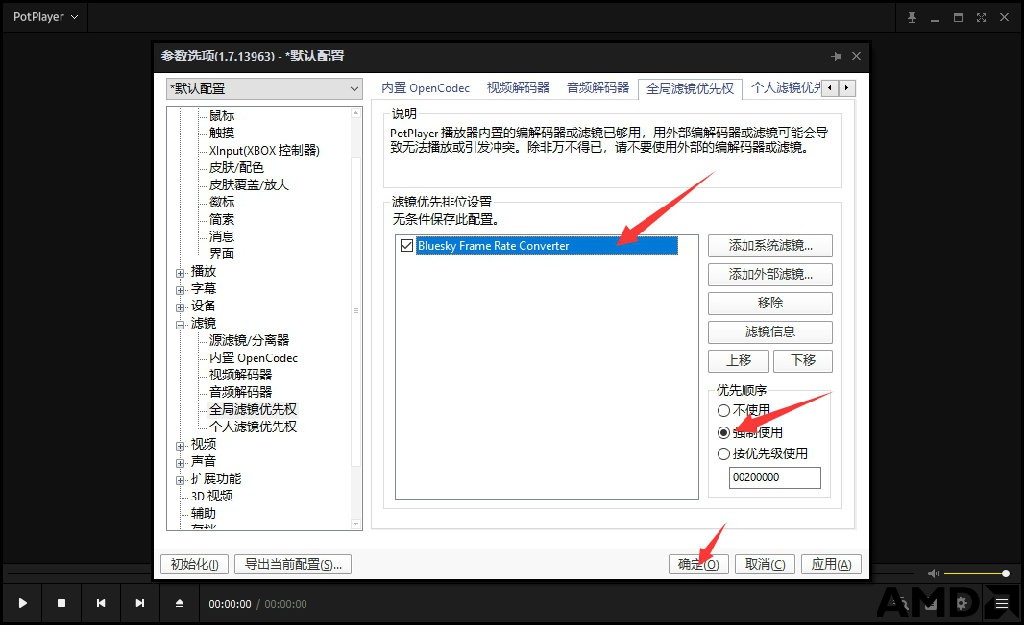Screen dimensions: 1024x625
Task: Expand the 播放 tree node
Action: [x=180, y=273]
